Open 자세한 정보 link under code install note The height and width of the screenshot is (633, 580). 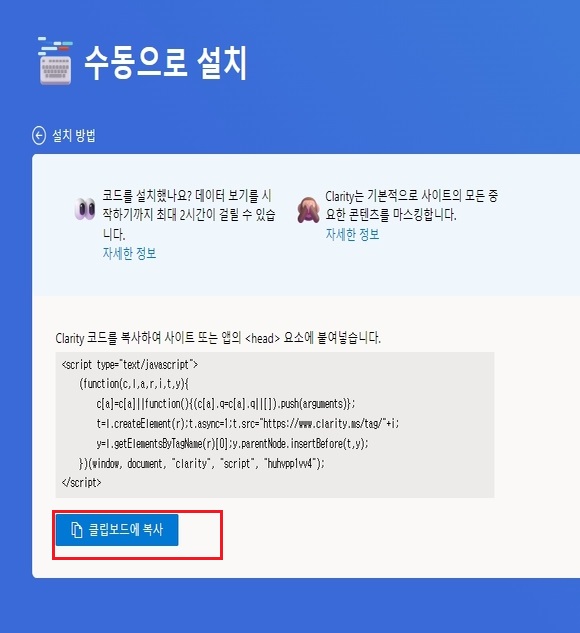pyautogui.click(x=129, y=254)
